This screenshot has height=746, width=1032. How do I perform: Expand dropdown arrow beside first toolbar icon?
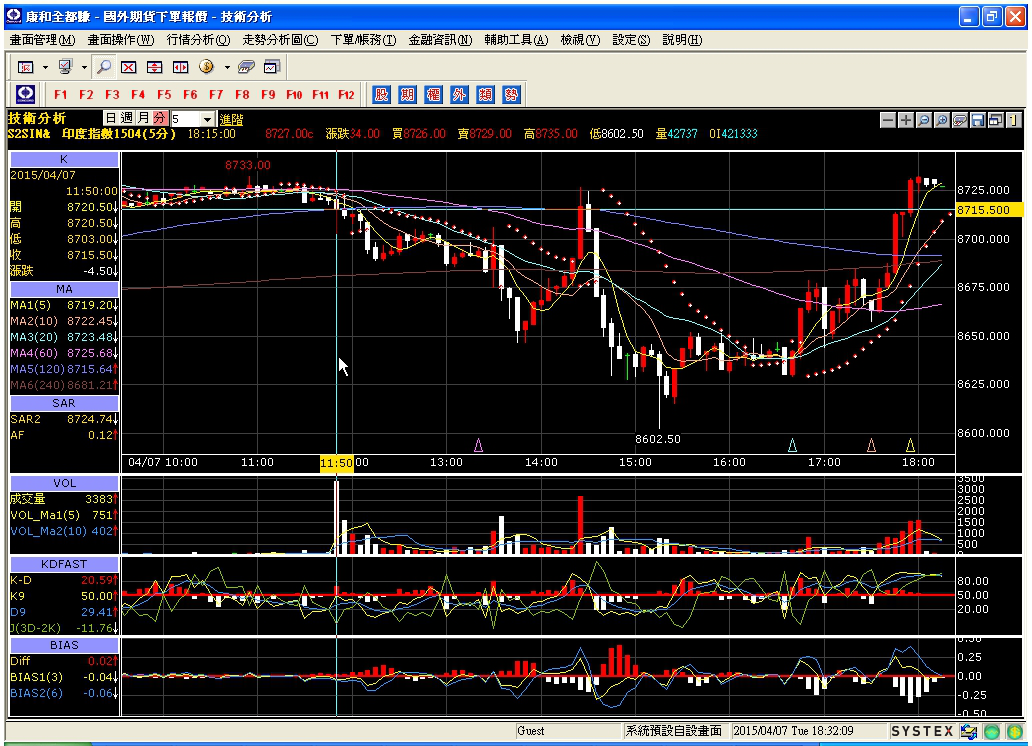[45, 67]
